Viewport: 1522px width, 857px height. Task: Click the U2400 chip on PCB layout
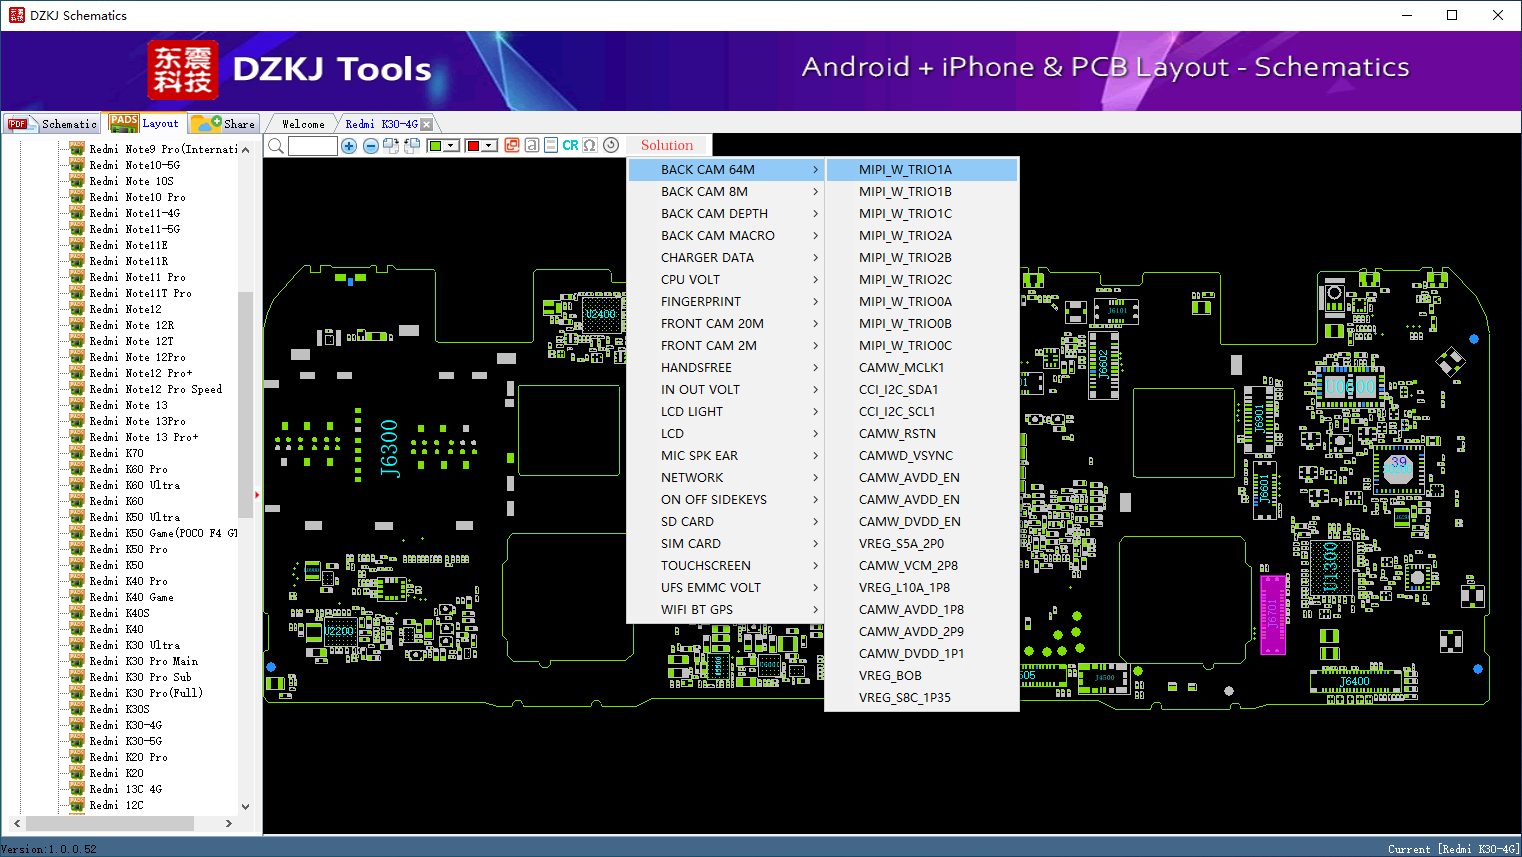(600, 314)
